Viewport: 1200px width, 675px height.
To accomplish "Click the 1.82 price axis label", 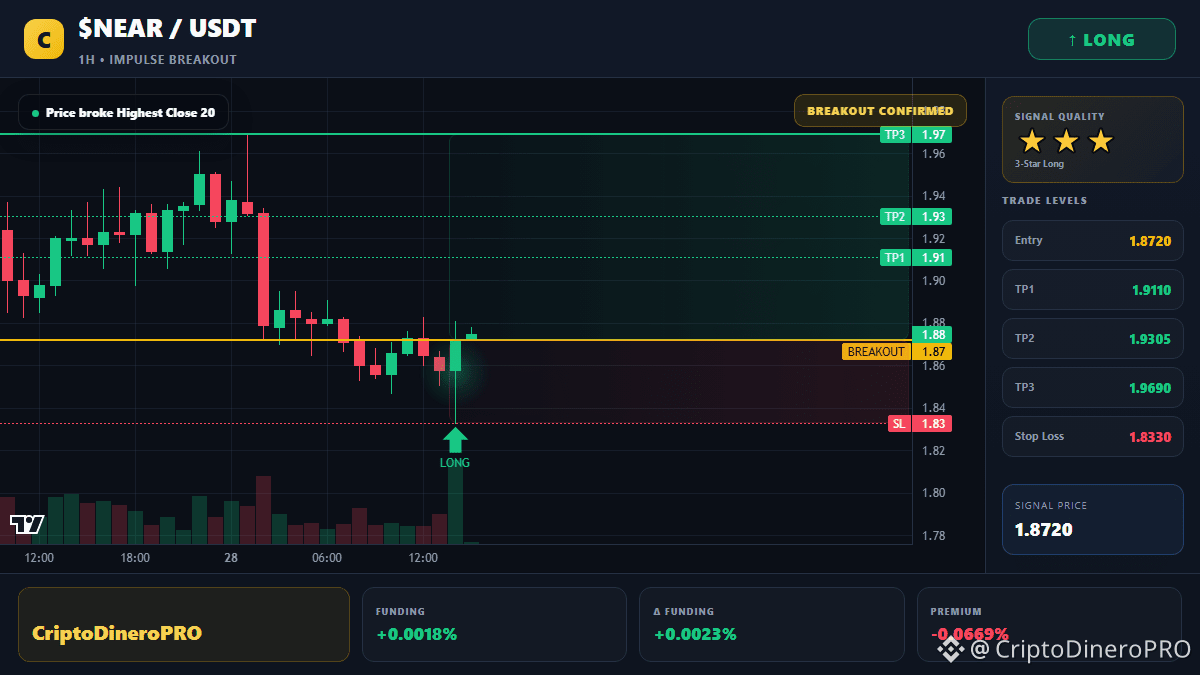I will [935, 451].
